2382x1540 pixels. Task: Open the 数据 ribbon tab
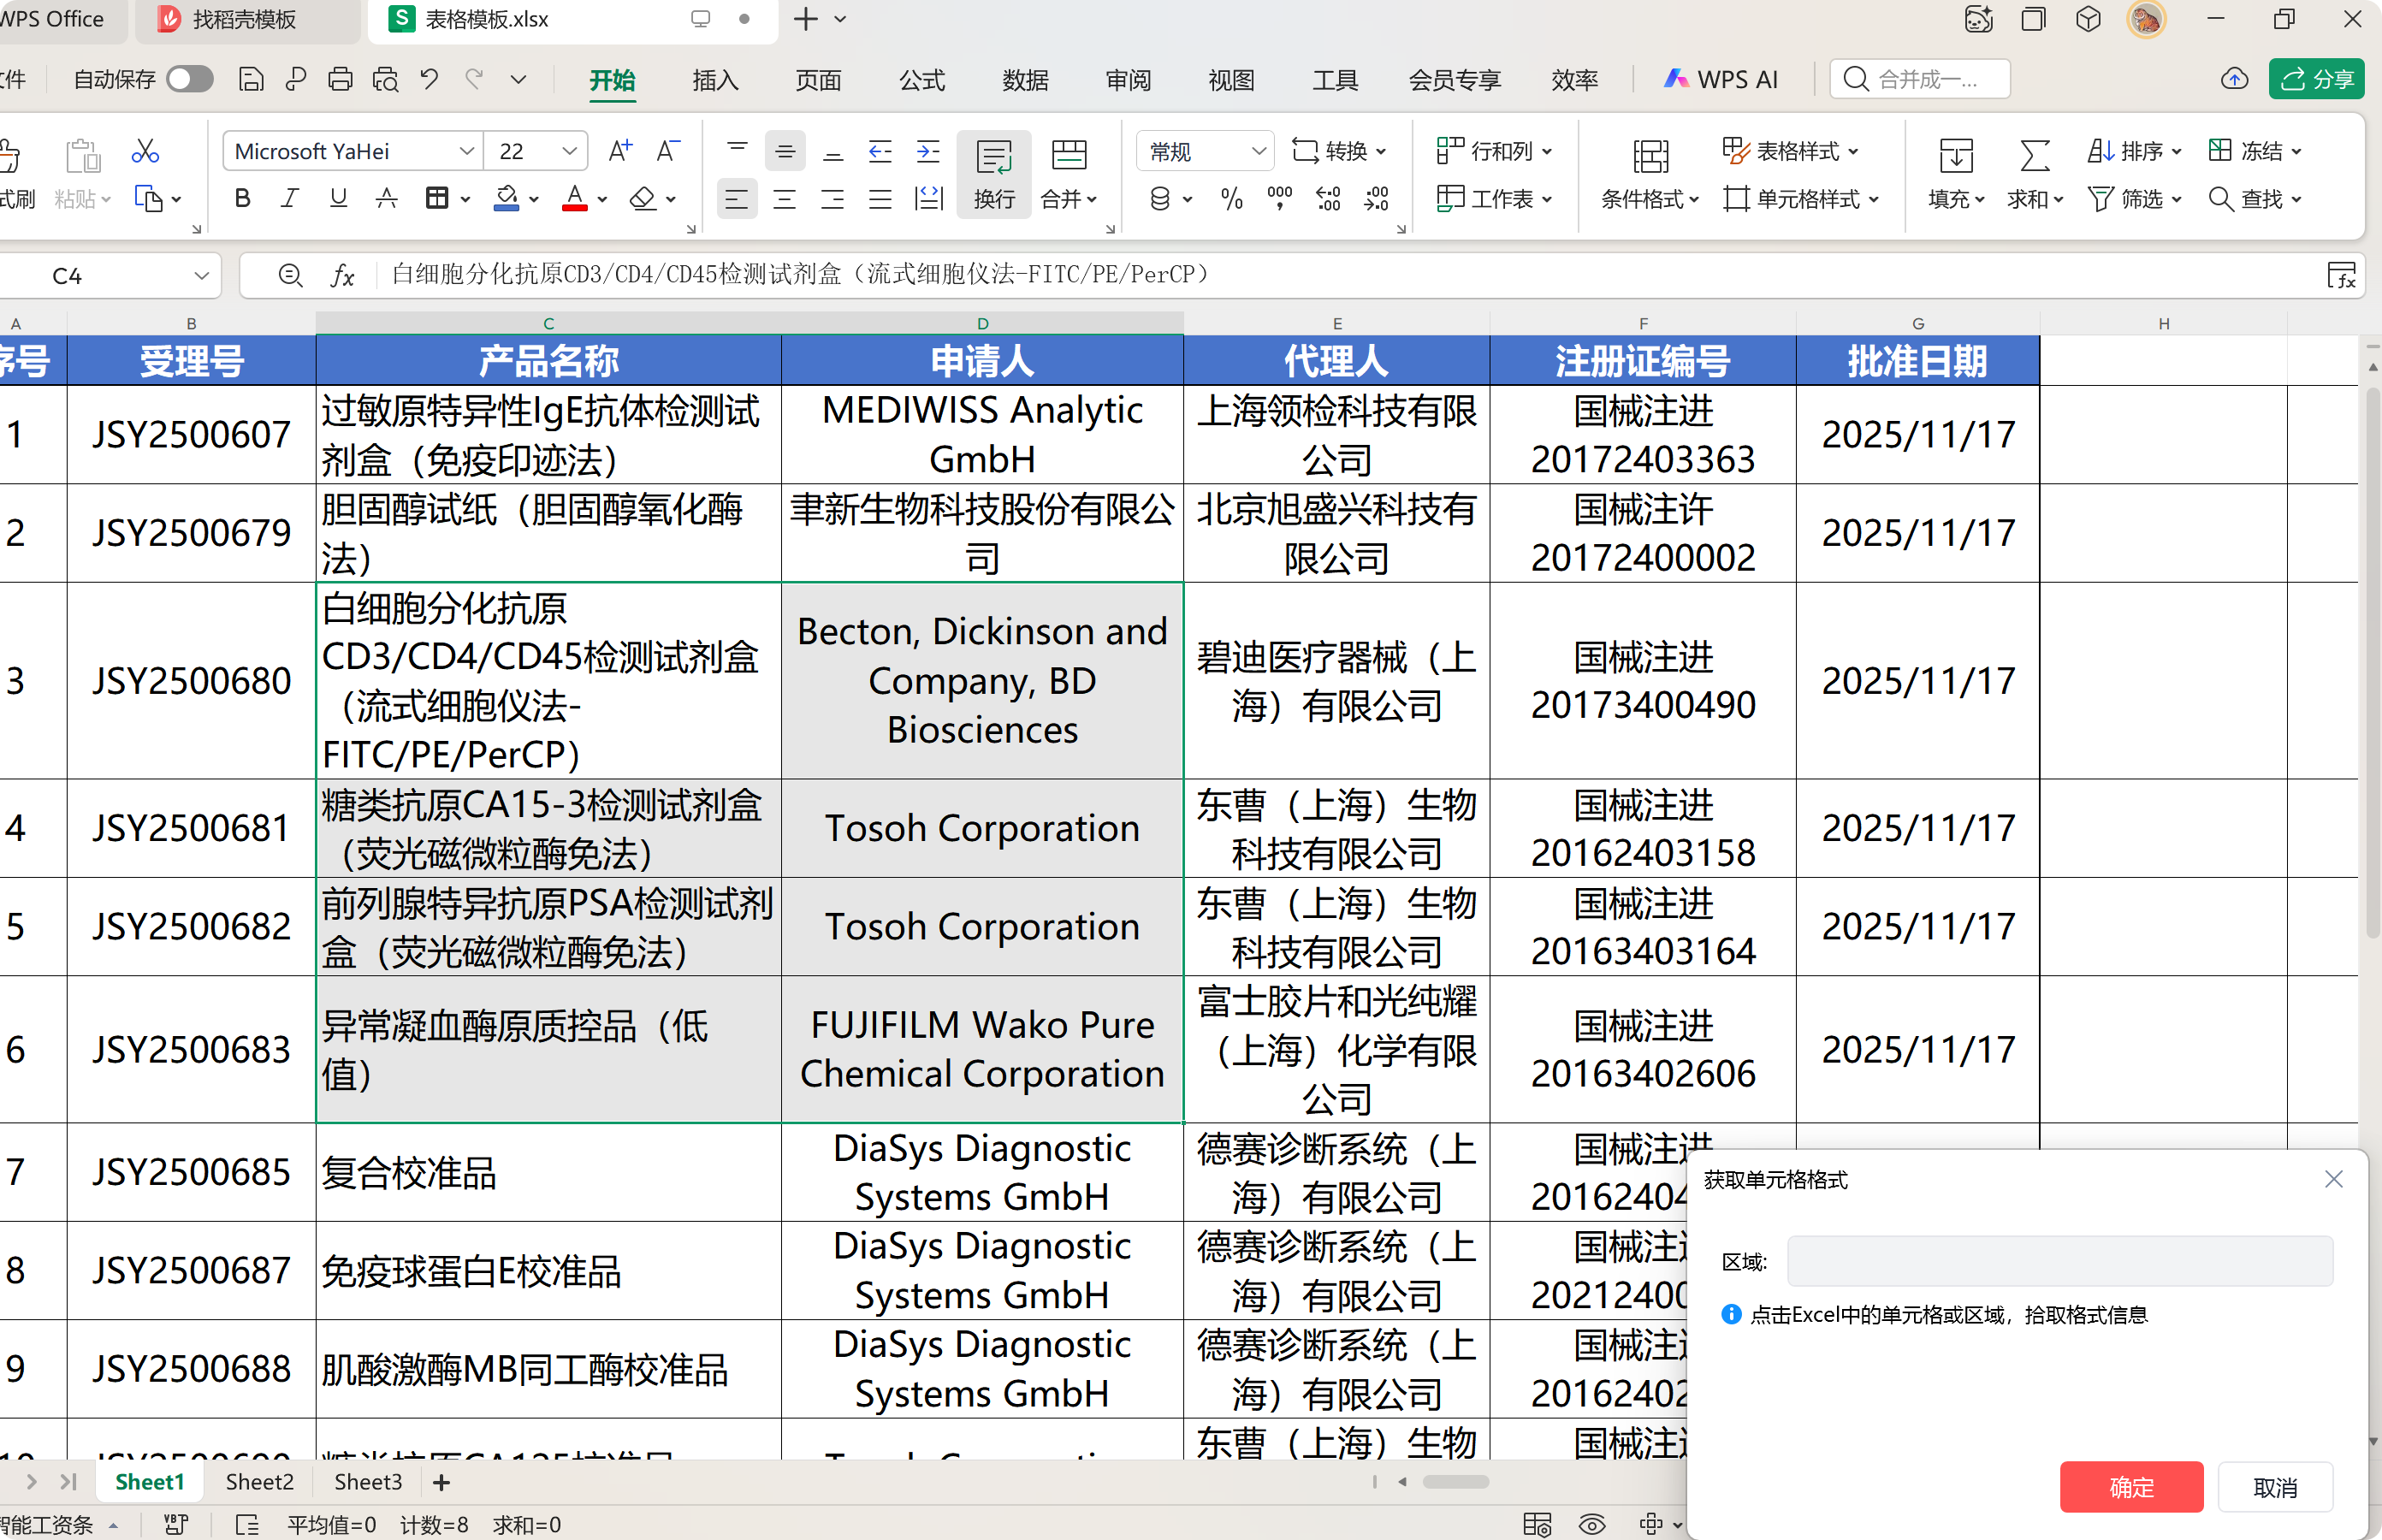[1025, 79]
